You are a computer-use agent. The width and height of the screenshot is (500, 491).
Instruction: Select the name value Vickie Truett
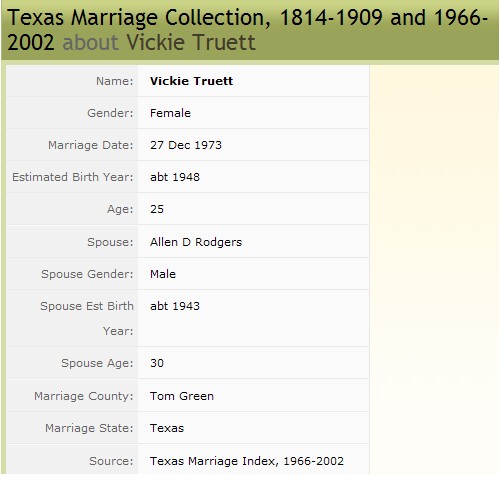click(x=191, y=81)
